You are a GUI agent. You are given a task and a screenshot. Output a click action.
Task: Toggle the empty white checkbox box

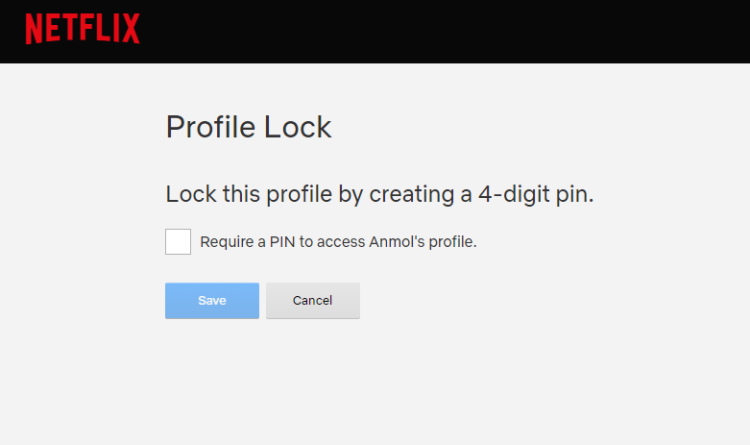(178, 242)
